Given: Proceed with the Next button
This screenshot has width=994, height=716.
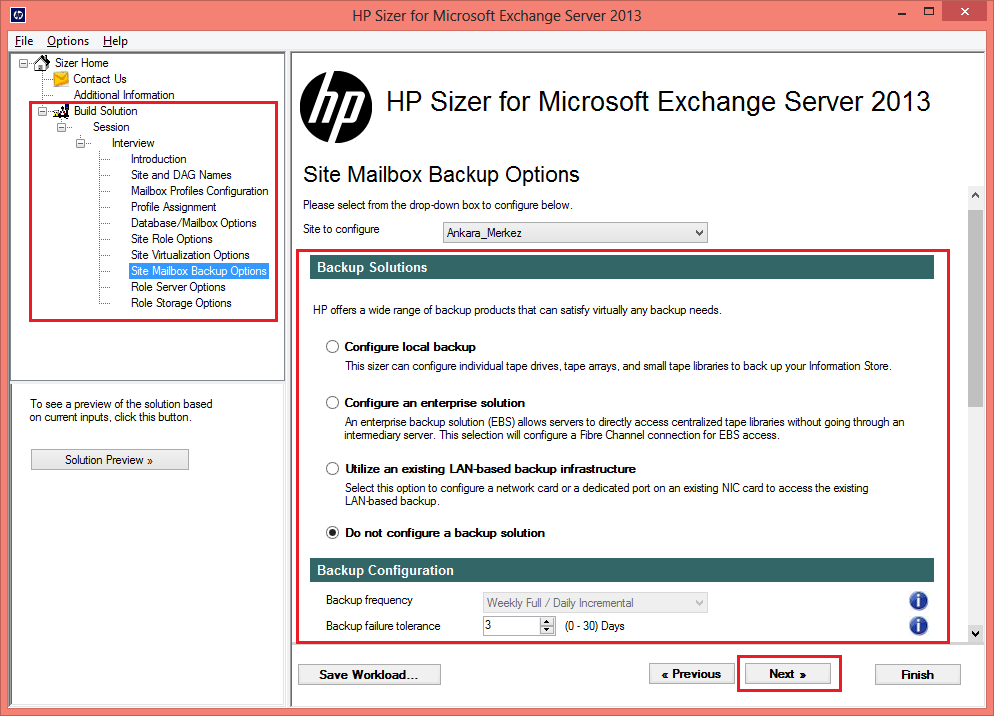Looking at the screenshot, I should [x=787, y=674].
